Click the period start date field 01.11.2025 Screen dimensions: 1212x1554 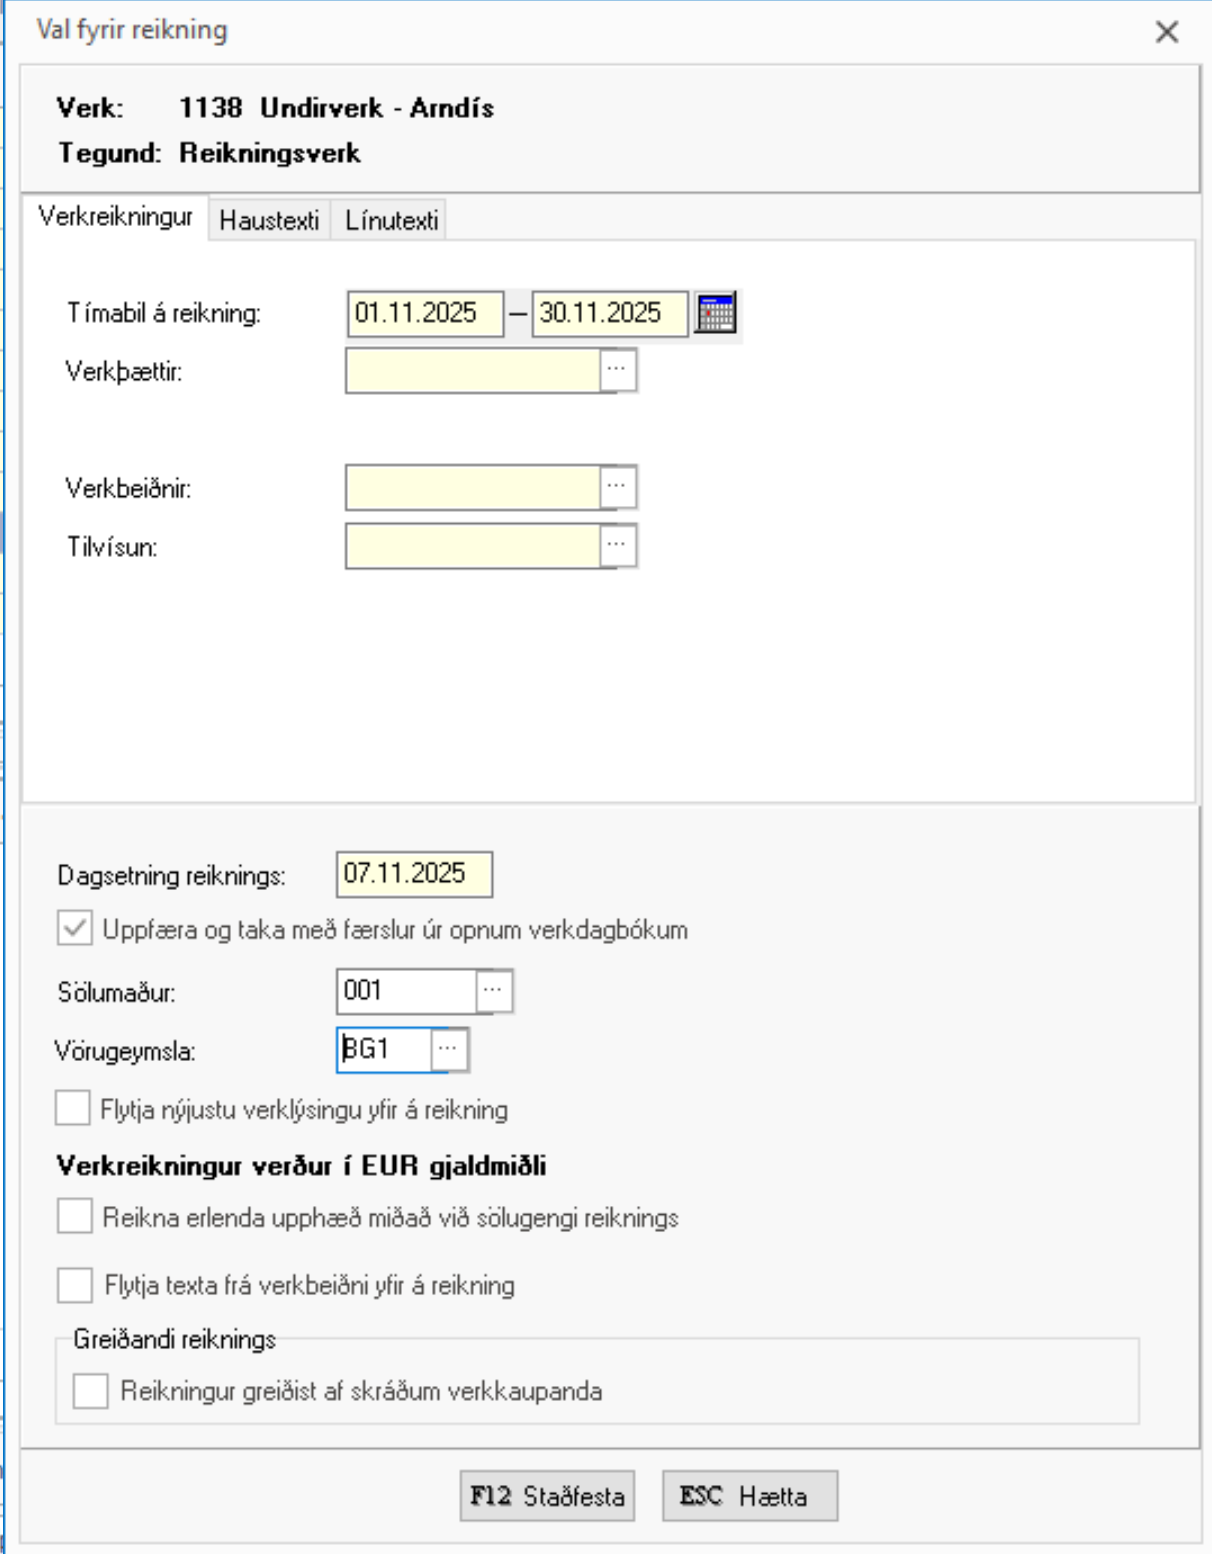click(x=424, y=313)
